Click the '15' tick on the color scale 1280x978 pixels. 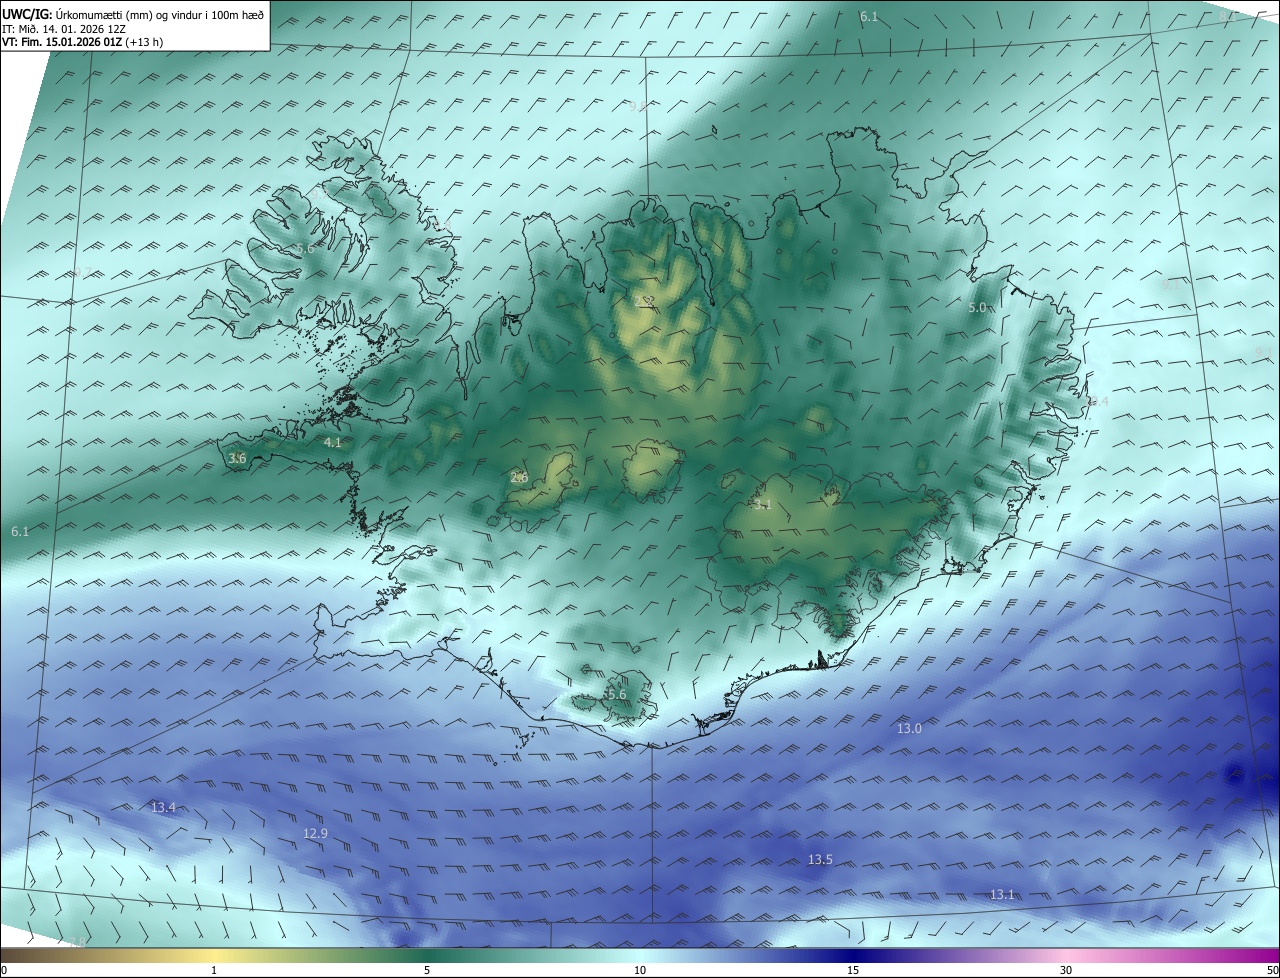click(x=853, y=970)
